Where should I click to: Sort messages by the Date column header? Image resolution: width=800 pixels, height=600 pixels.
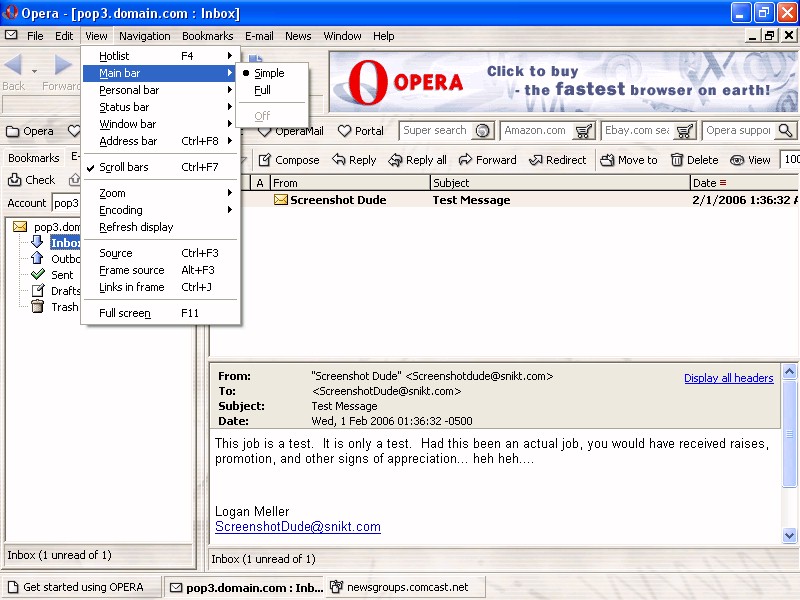(x=744, y=183)
